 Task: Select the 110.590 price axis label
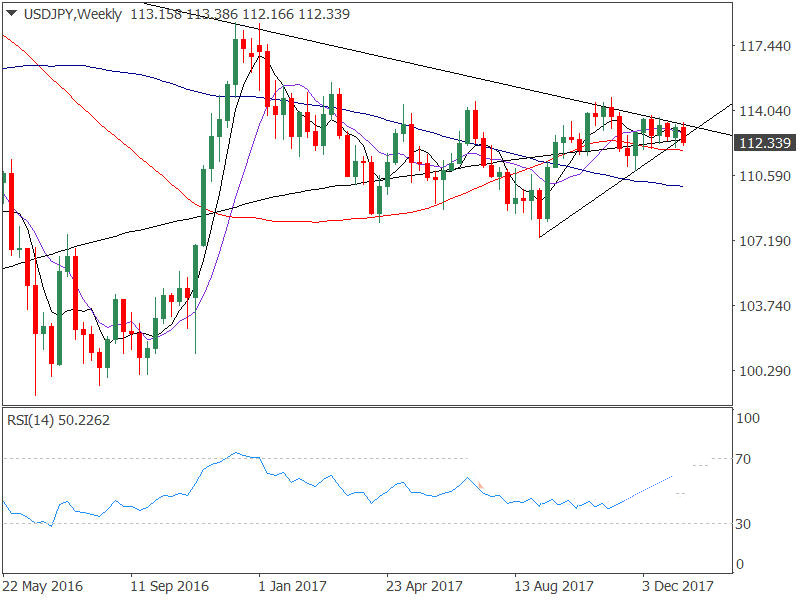[x=765, y=177]
